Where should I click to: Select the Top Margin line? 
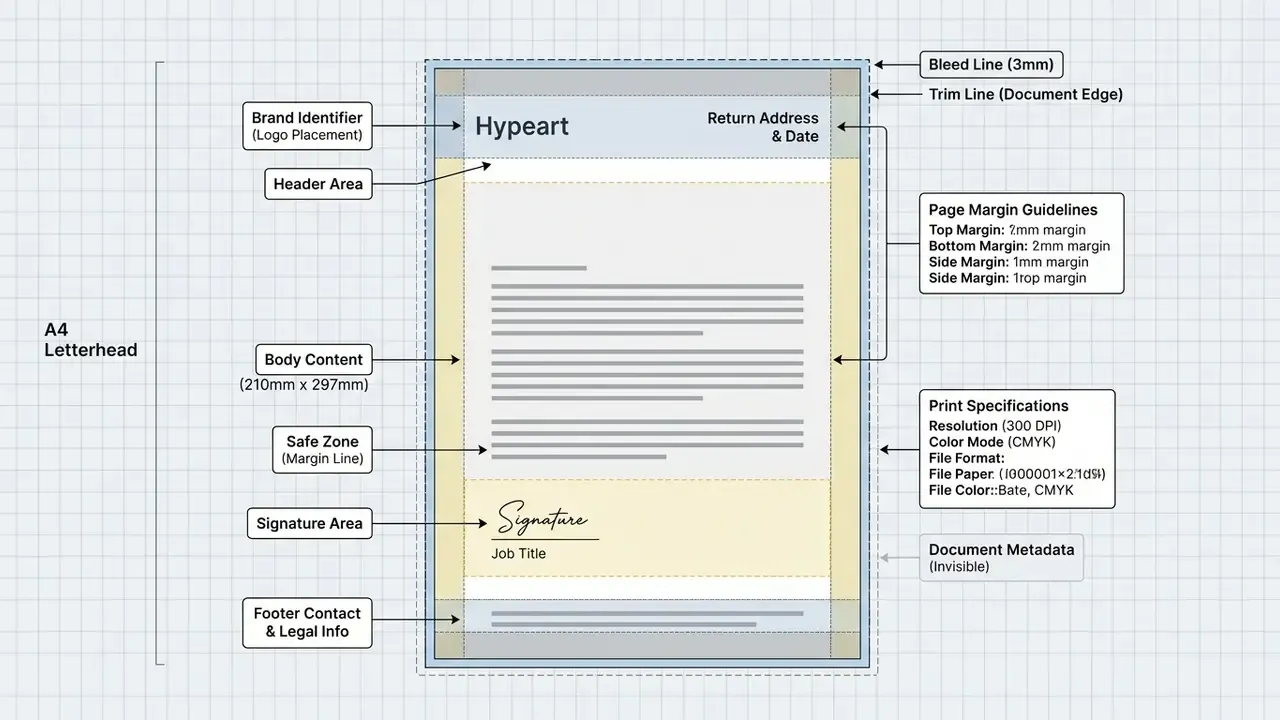(x=1007, y=230)
